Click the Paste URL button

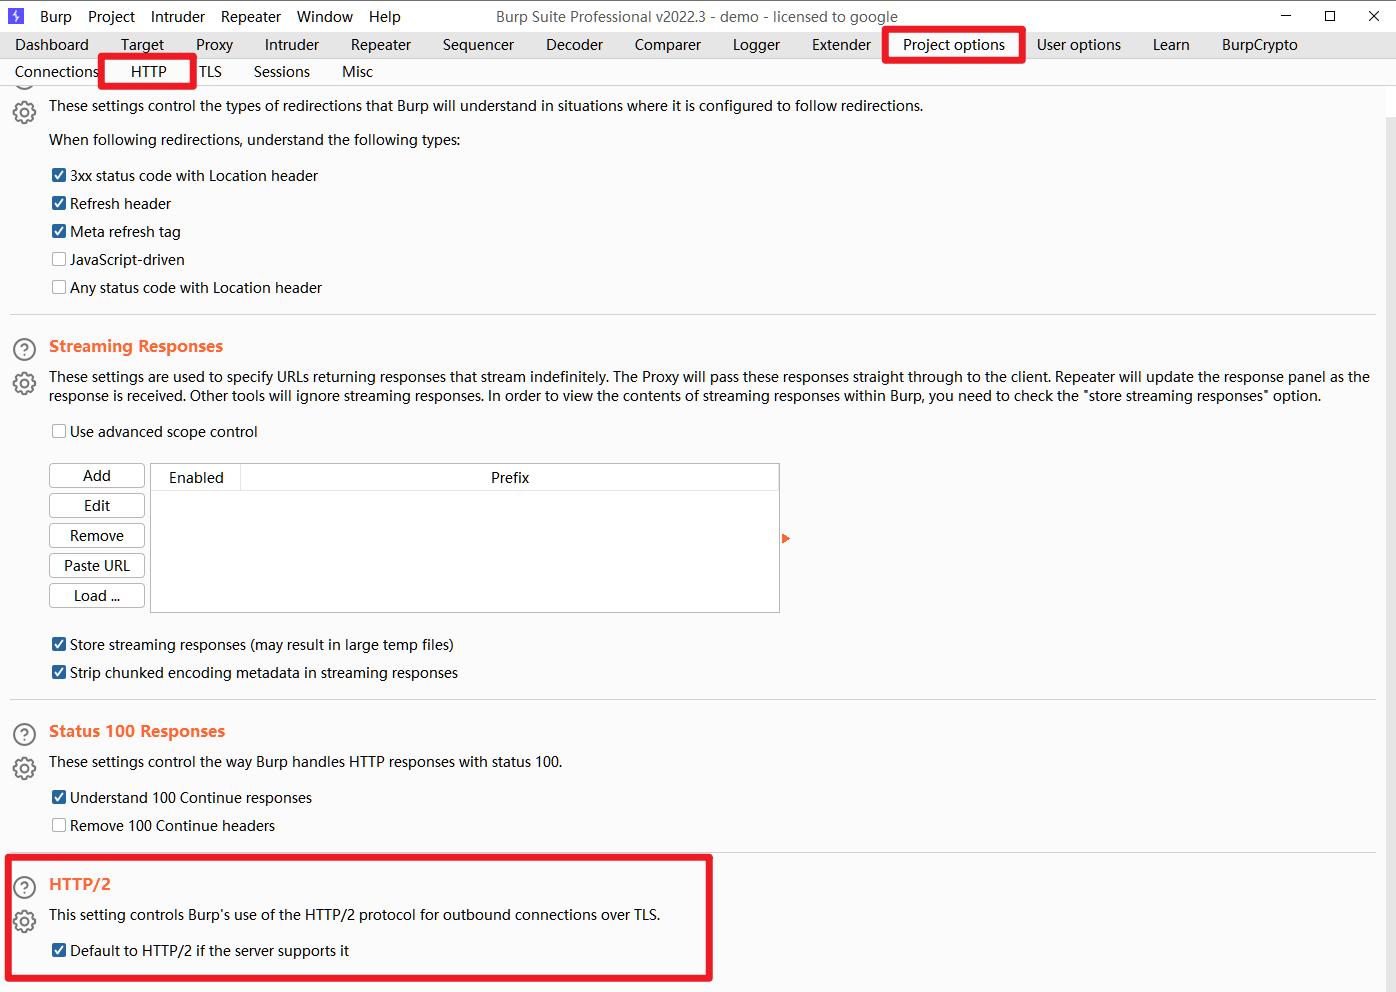tap(96, 565)
